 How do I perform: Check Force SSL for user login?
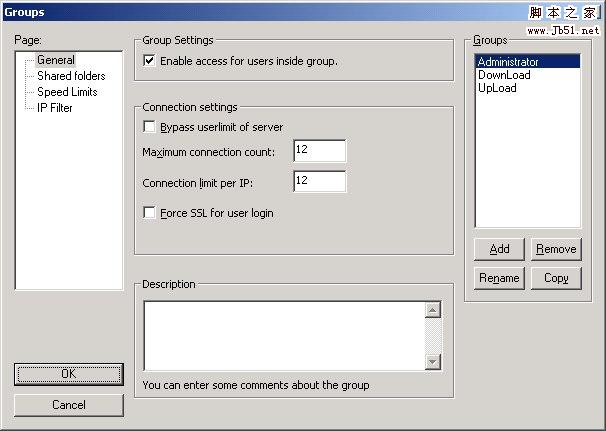(150, 213)
